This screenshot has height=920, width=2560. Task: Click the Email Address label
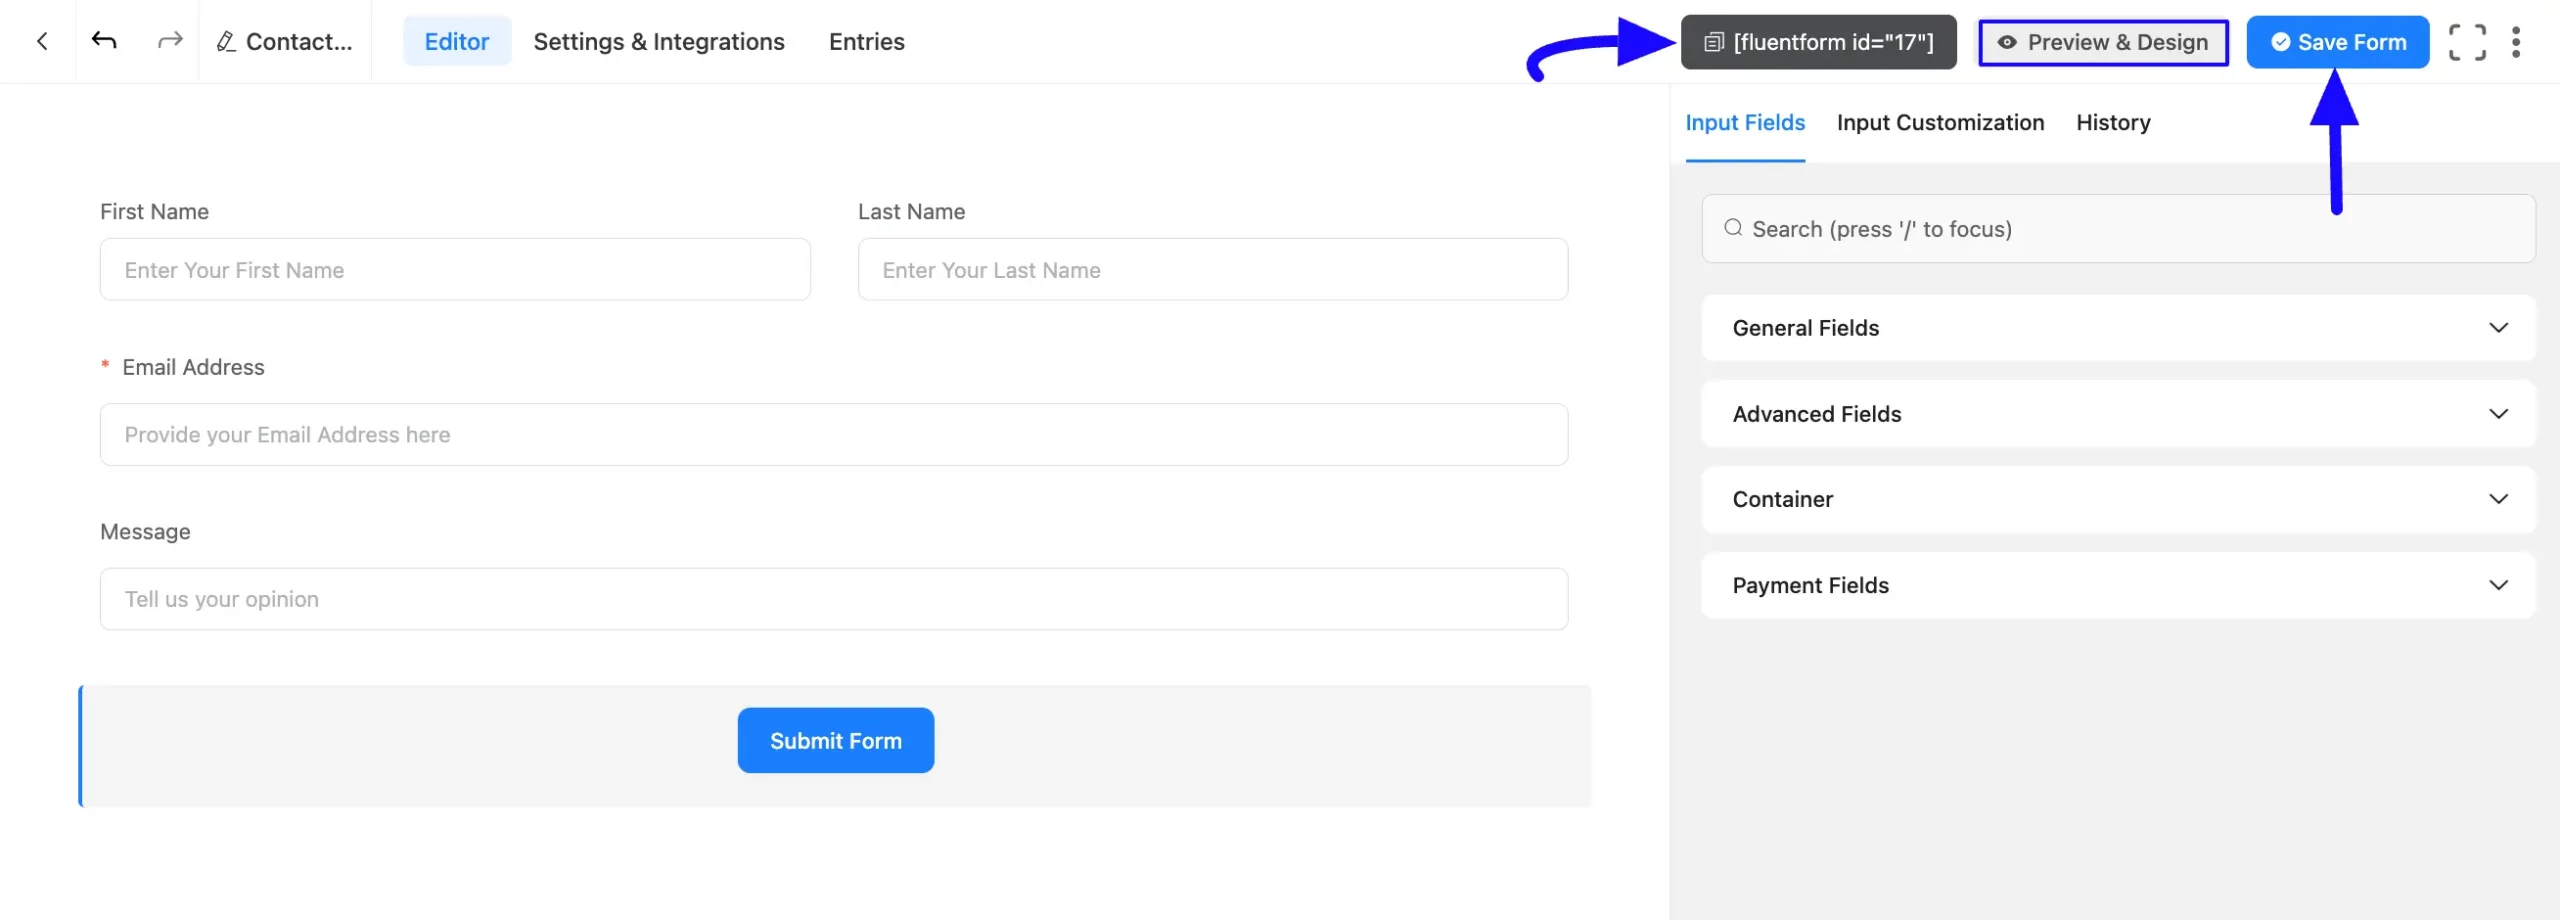193,367
